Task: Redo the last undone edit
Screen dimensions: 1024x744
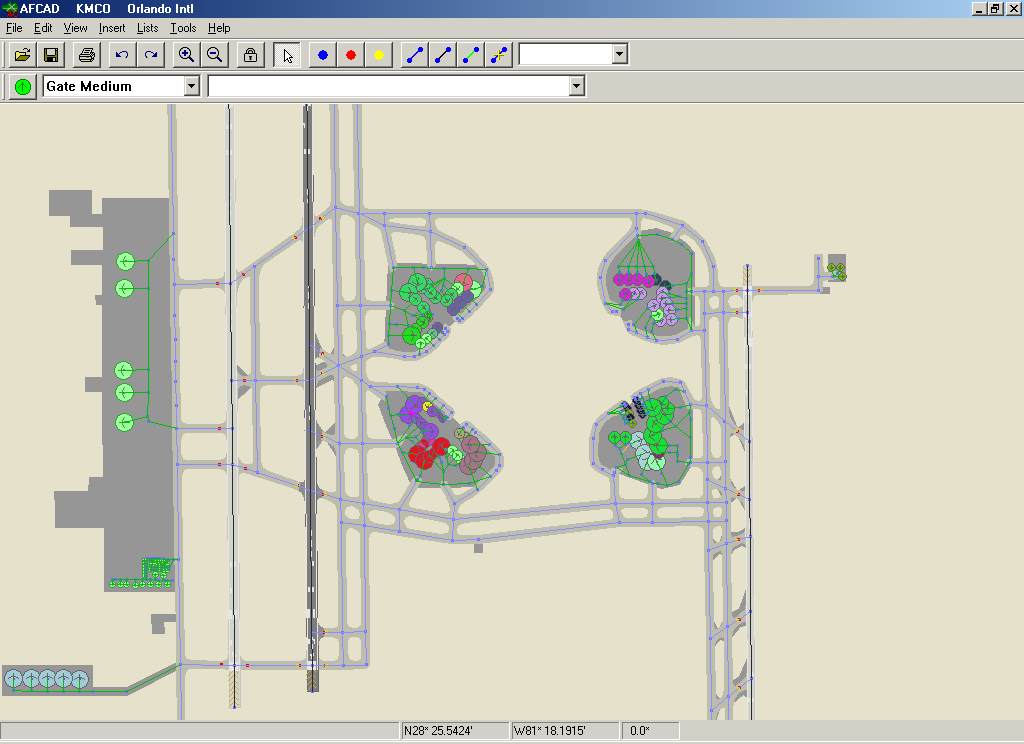Action: pos(150,55)
